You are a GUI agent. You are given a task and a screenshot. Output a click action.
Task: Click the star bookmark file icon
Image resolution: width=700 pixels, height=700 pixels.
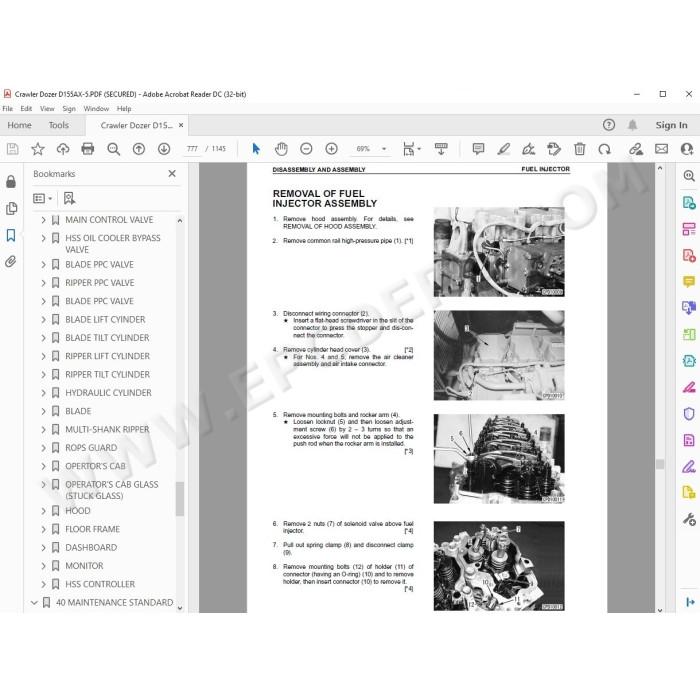click(38, 149)
